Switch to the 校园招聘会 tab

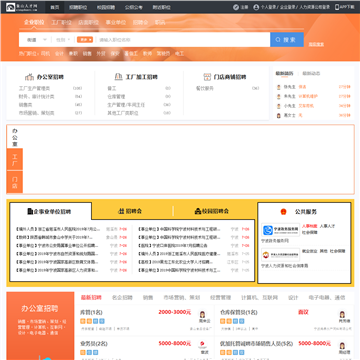click(212, 211)
